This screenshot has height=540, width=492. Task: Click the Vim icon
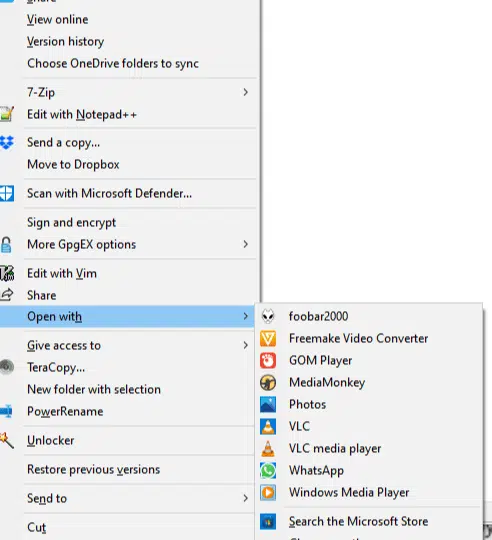(x=7, y=273)
